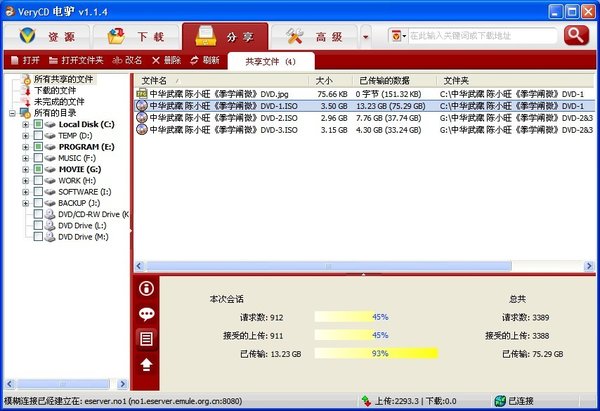Click DVD-3.ISO disc image icon
The image size is (600, 411).
tap(142, 129)
